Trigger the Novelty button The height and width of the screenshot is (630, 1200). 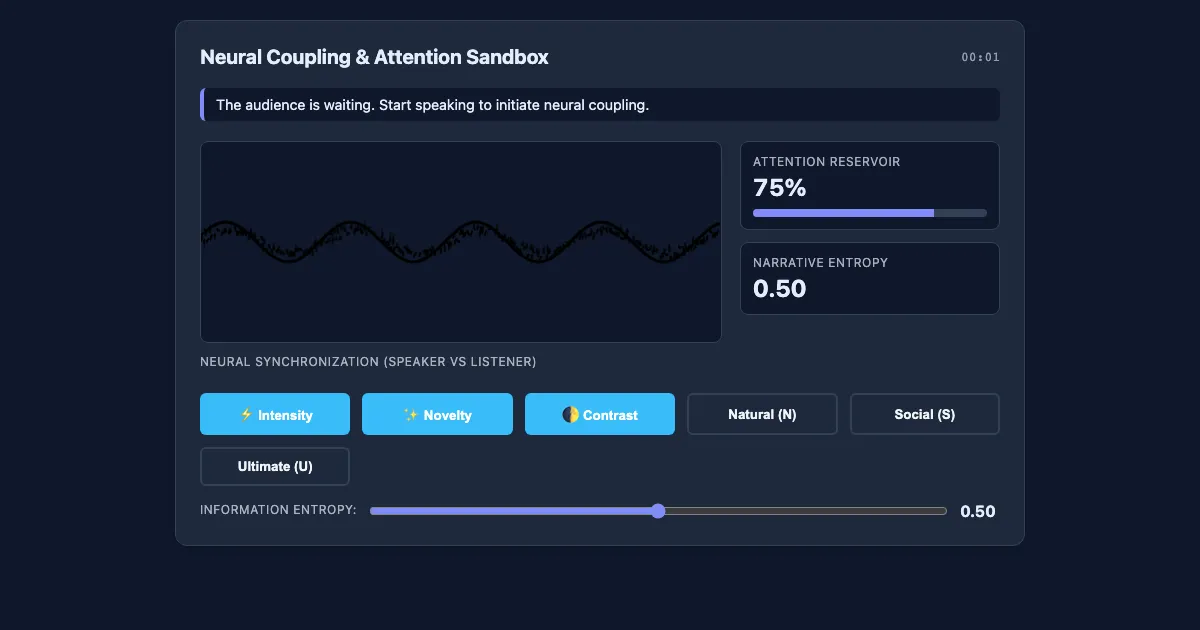coord(437,414)
